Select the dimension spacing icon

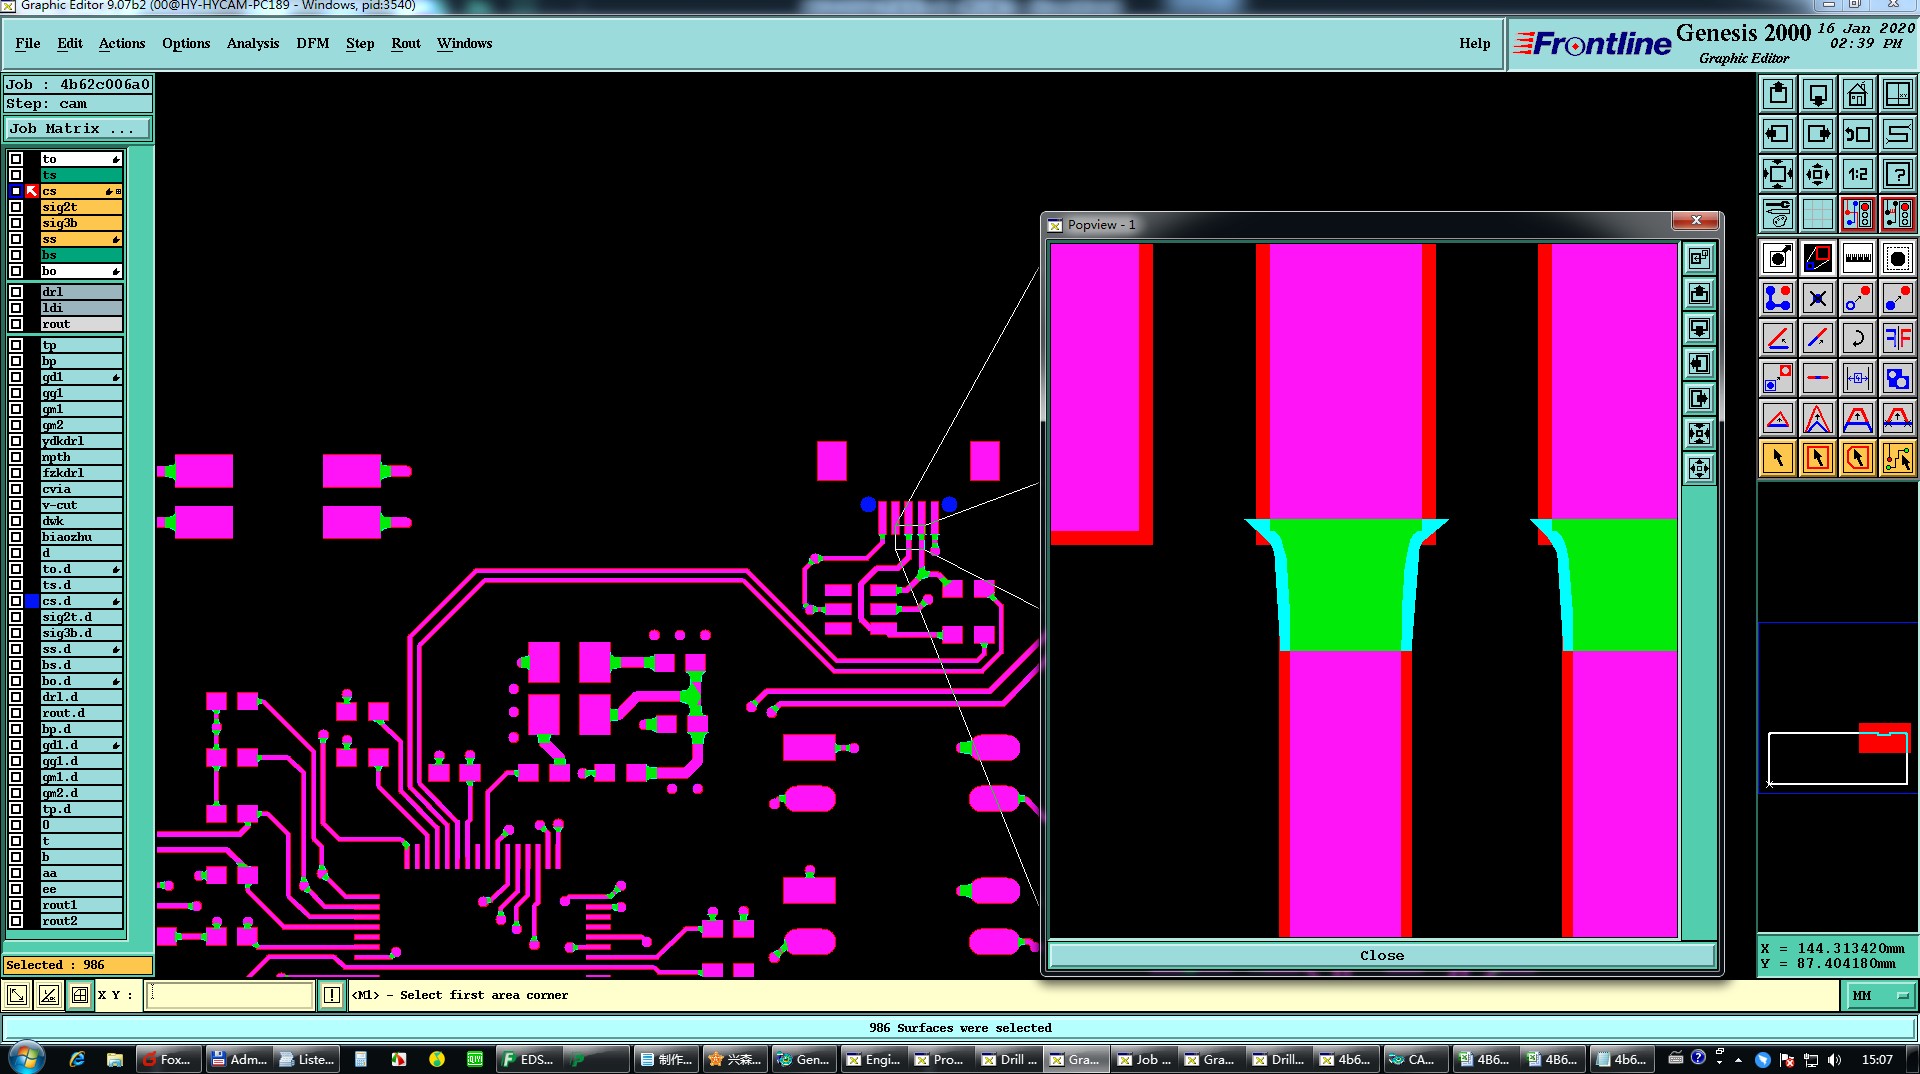tap(1857, 379)
